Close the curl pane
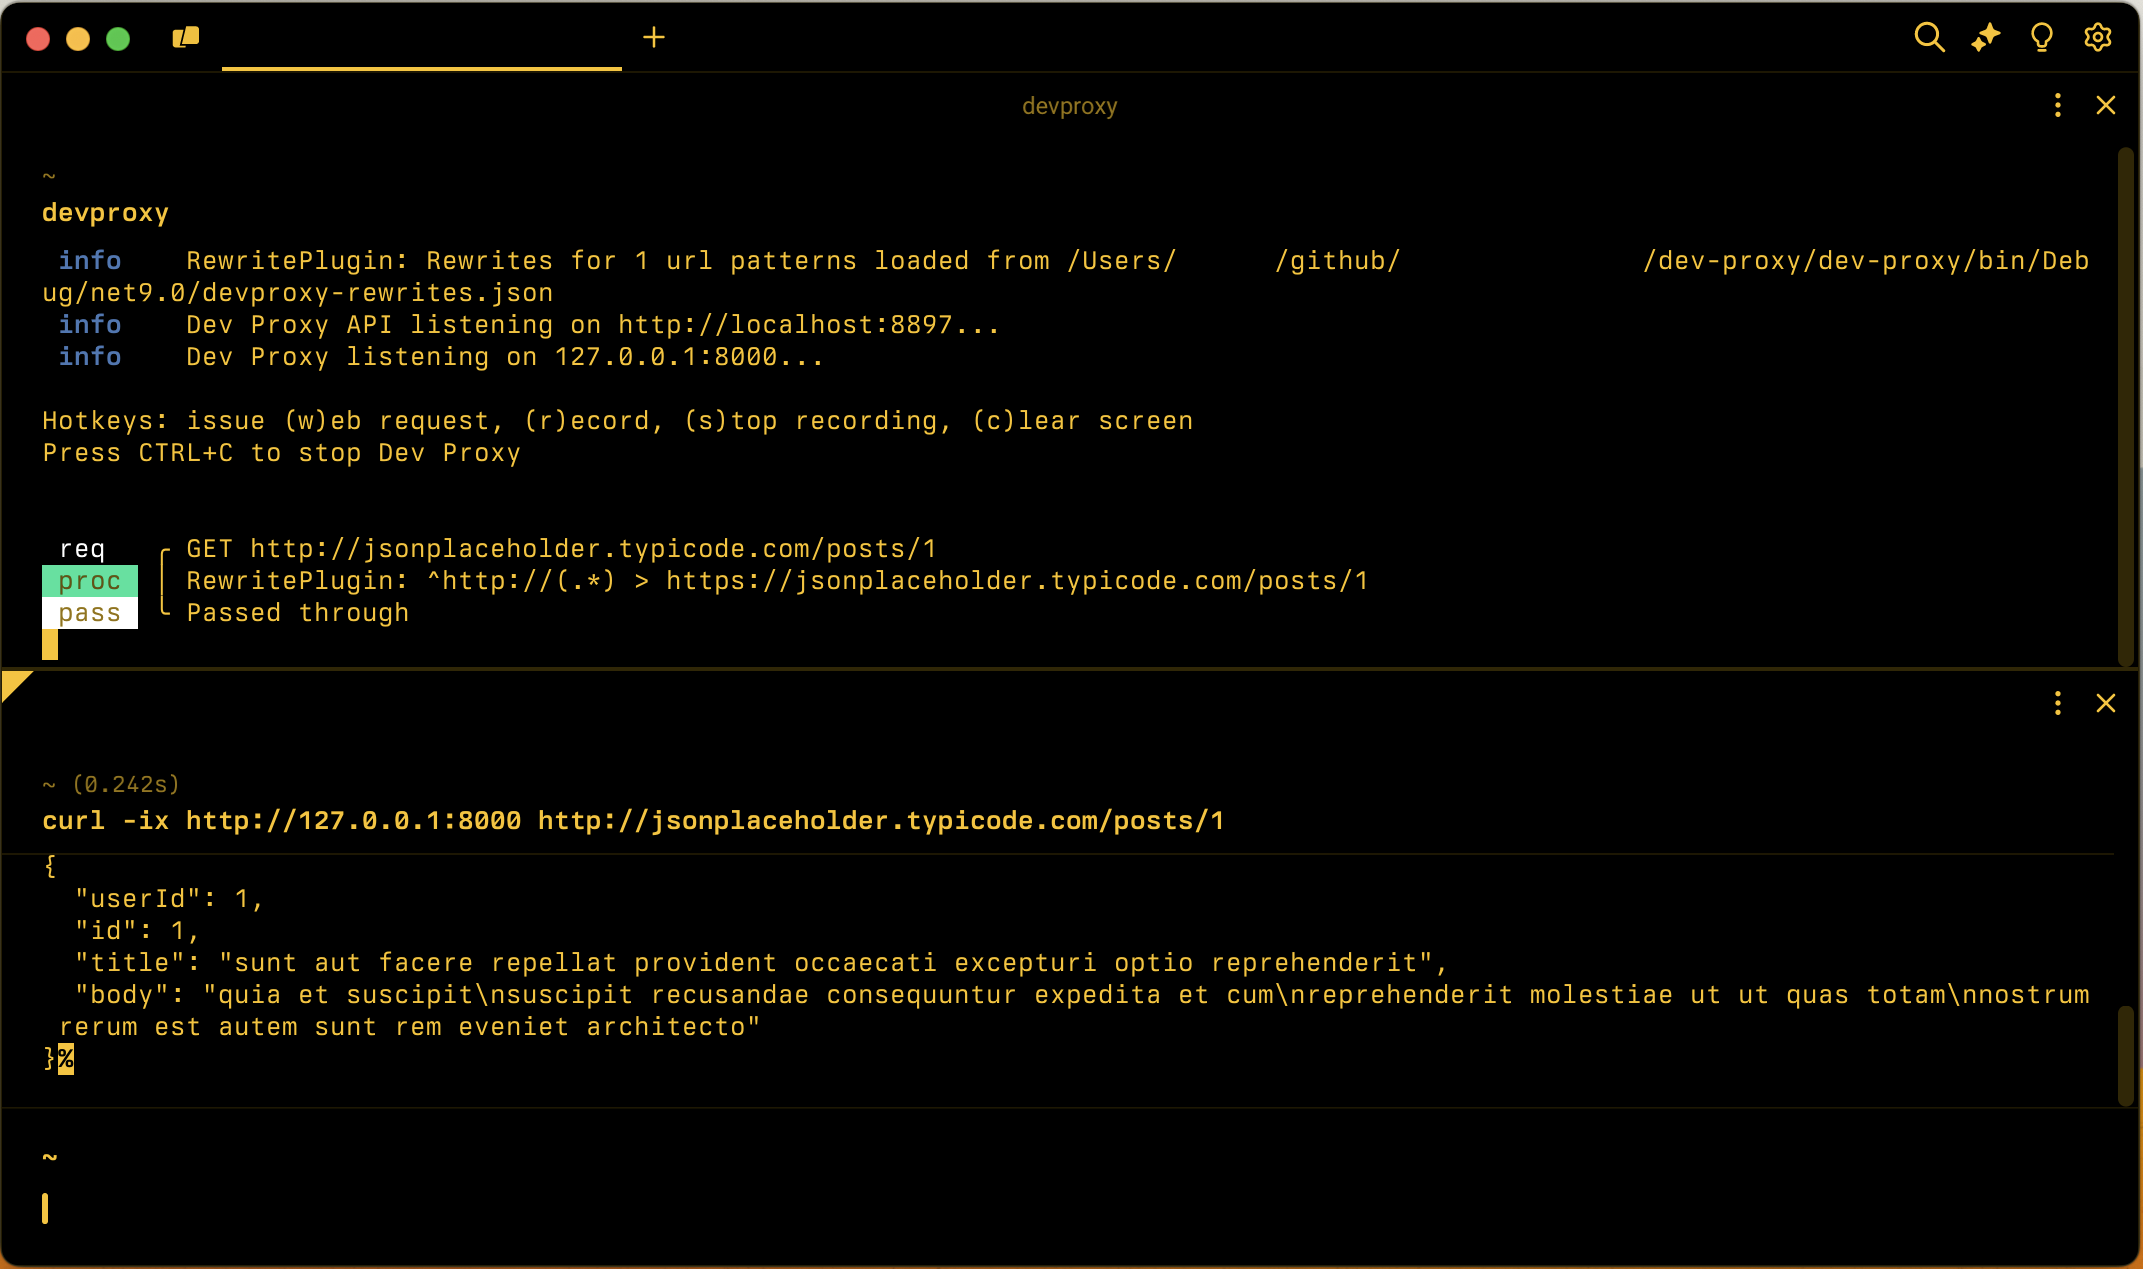This screenshot has width=2143, height=1269. [x=2105, y=703]
